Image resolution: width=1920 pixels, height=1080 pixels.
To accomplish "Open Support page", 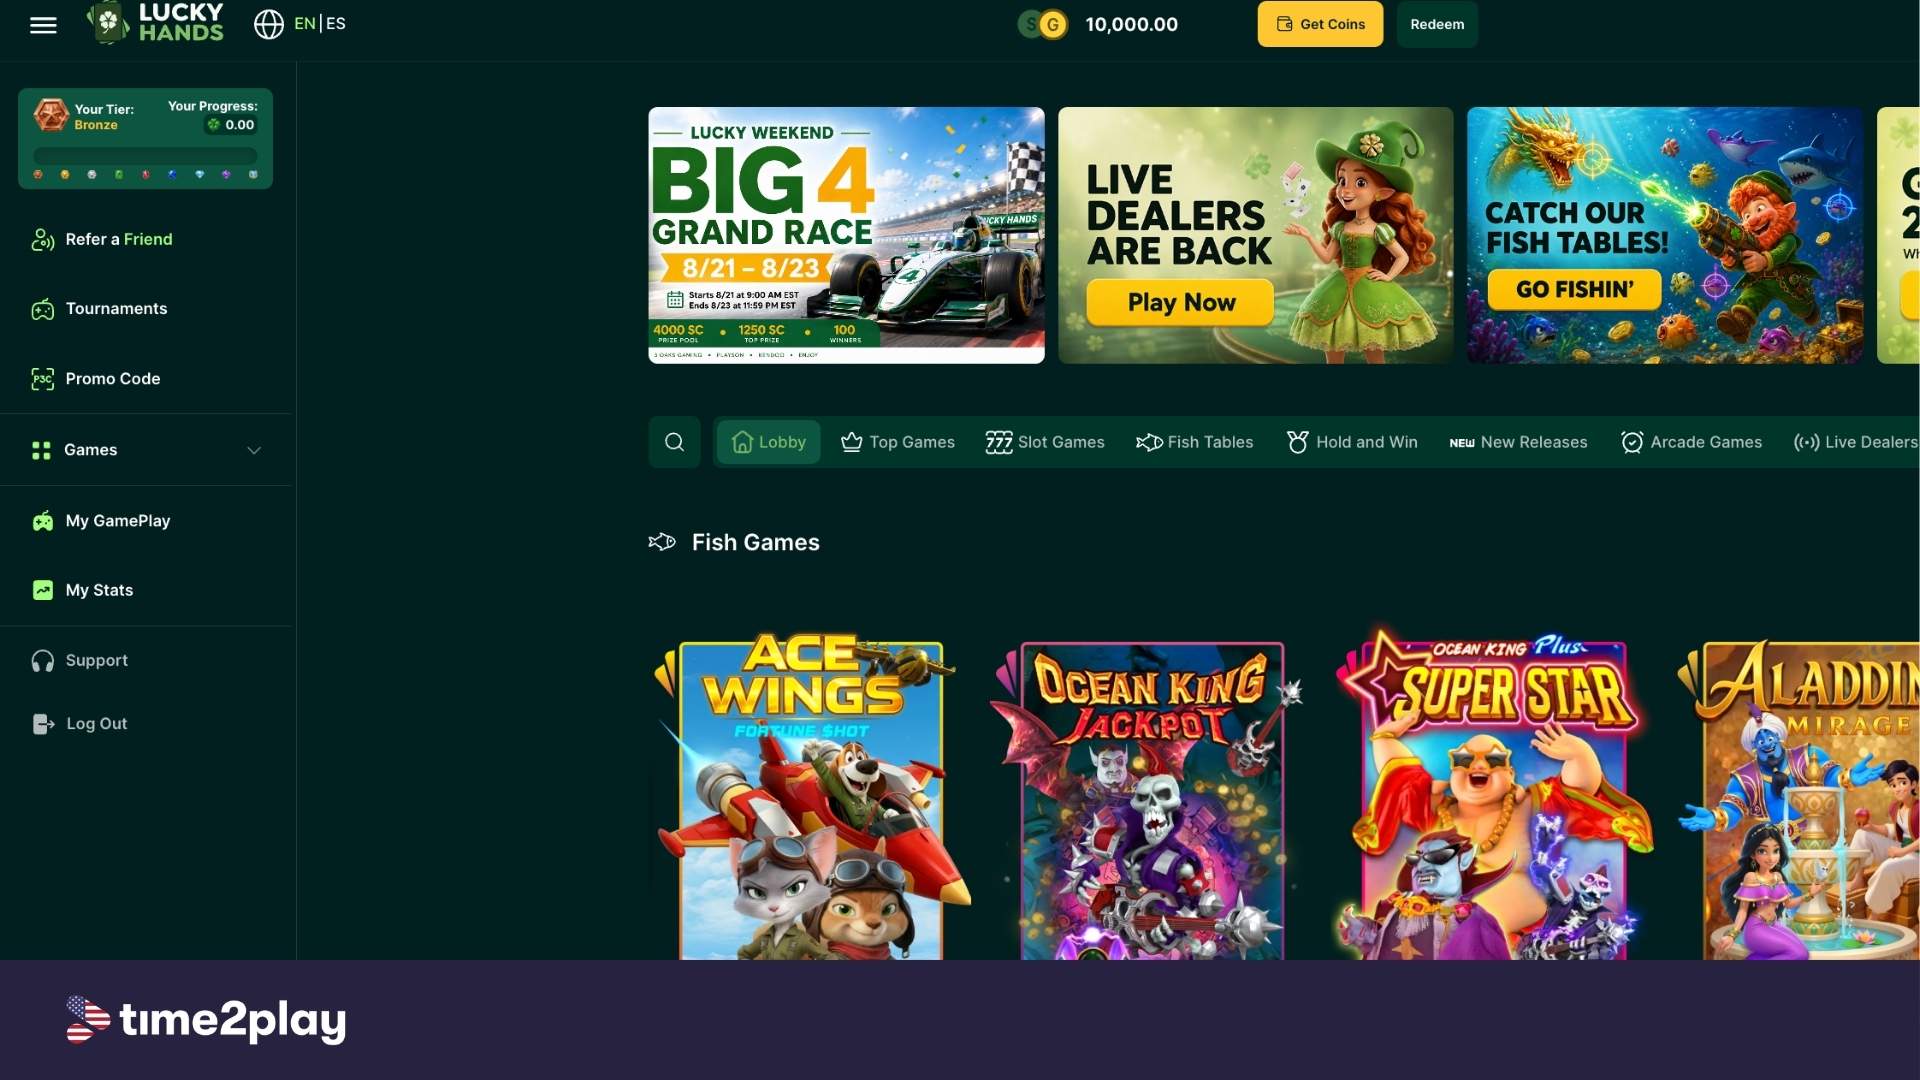I will [97, 661].
